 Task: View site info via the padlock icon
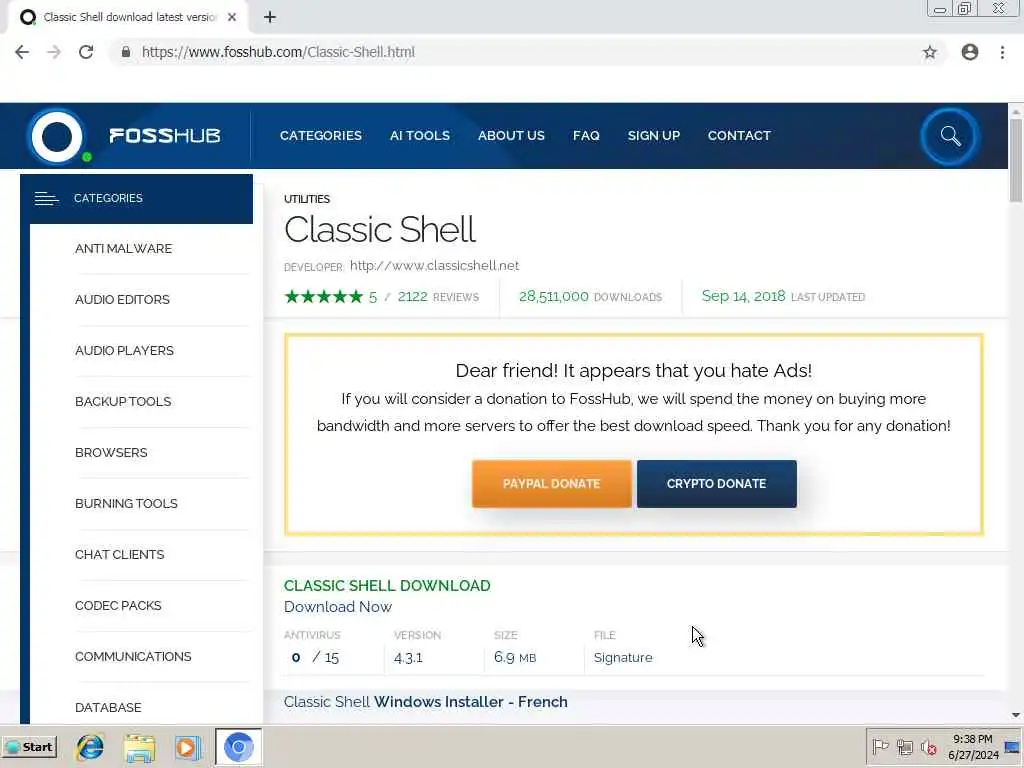coord(126,52)
